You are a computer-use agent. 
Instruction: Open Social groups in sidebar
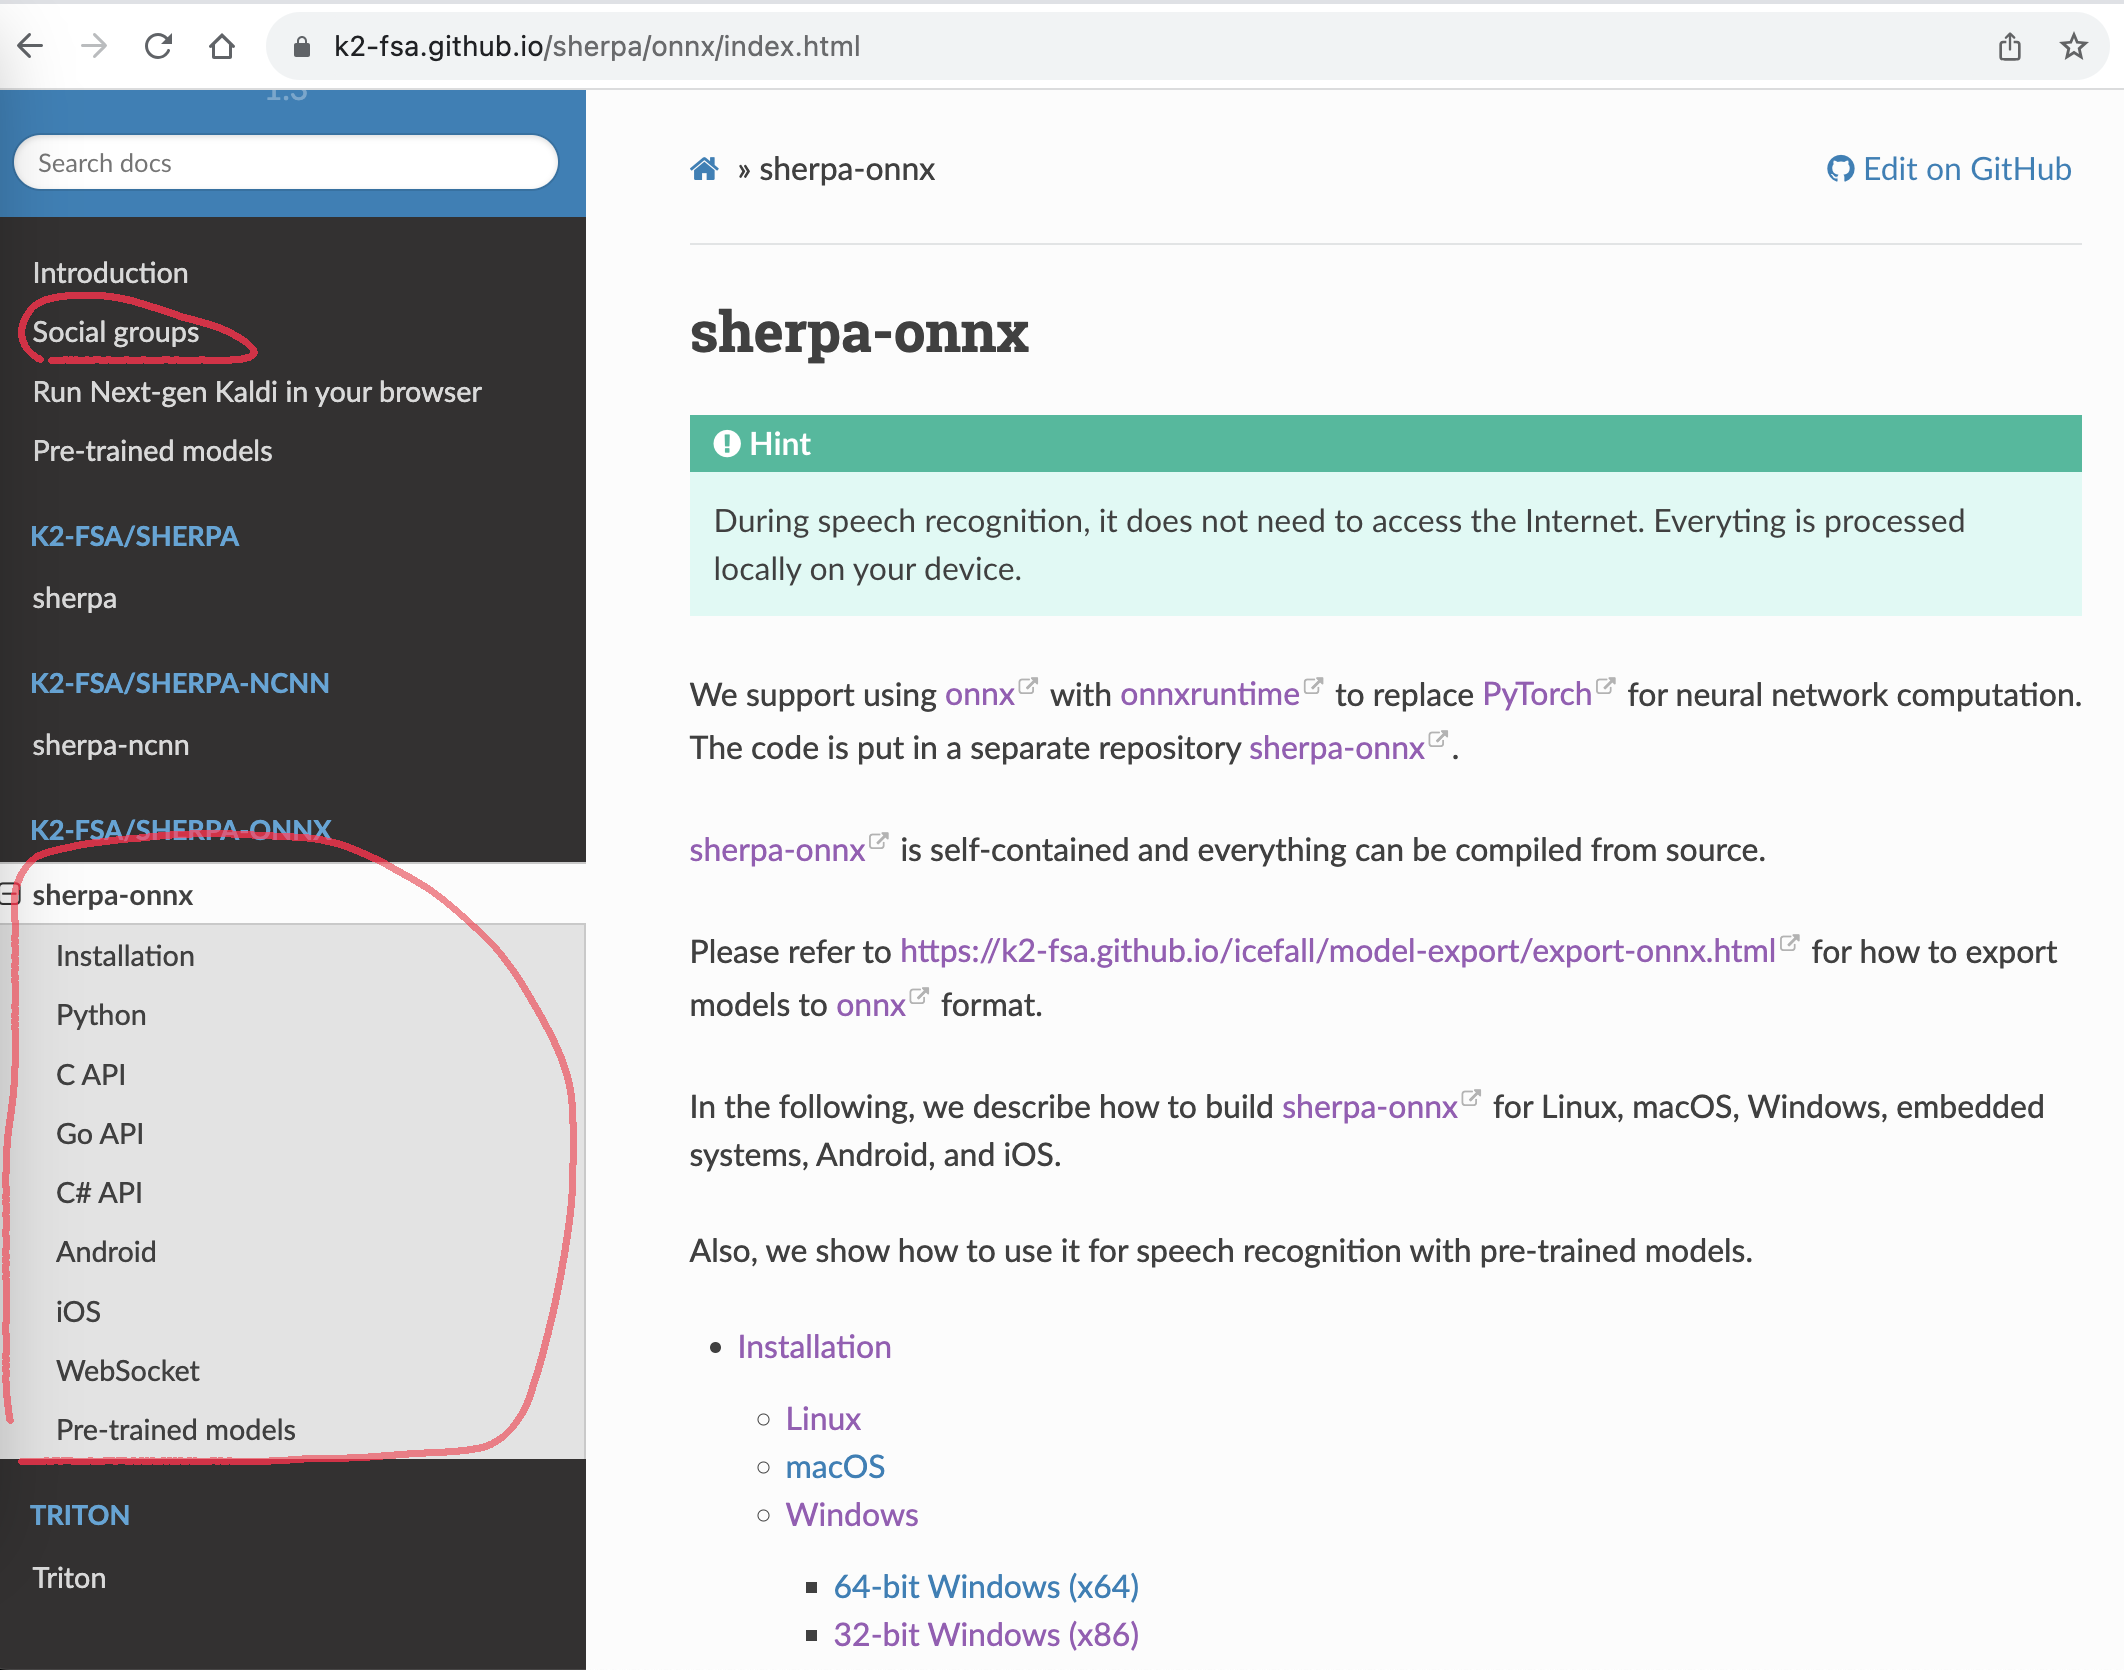click(x=116, y=332)
